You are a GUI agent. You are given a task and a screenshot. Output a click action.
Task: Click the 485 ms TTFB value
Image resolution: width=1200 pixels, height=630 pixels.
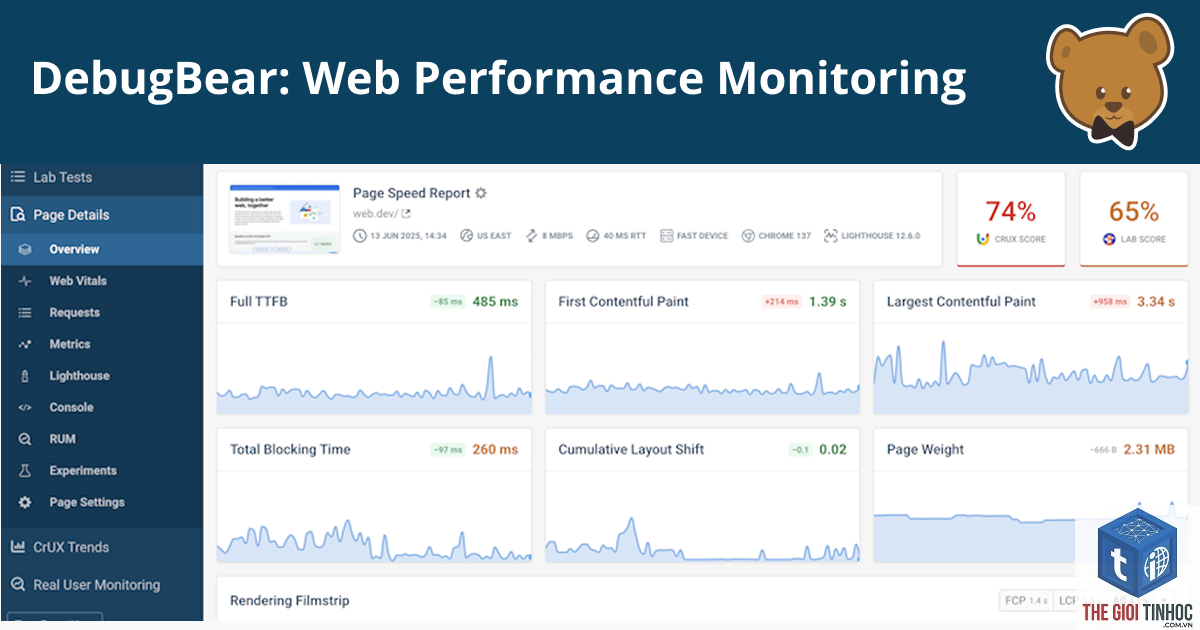(x=496, y=301)
